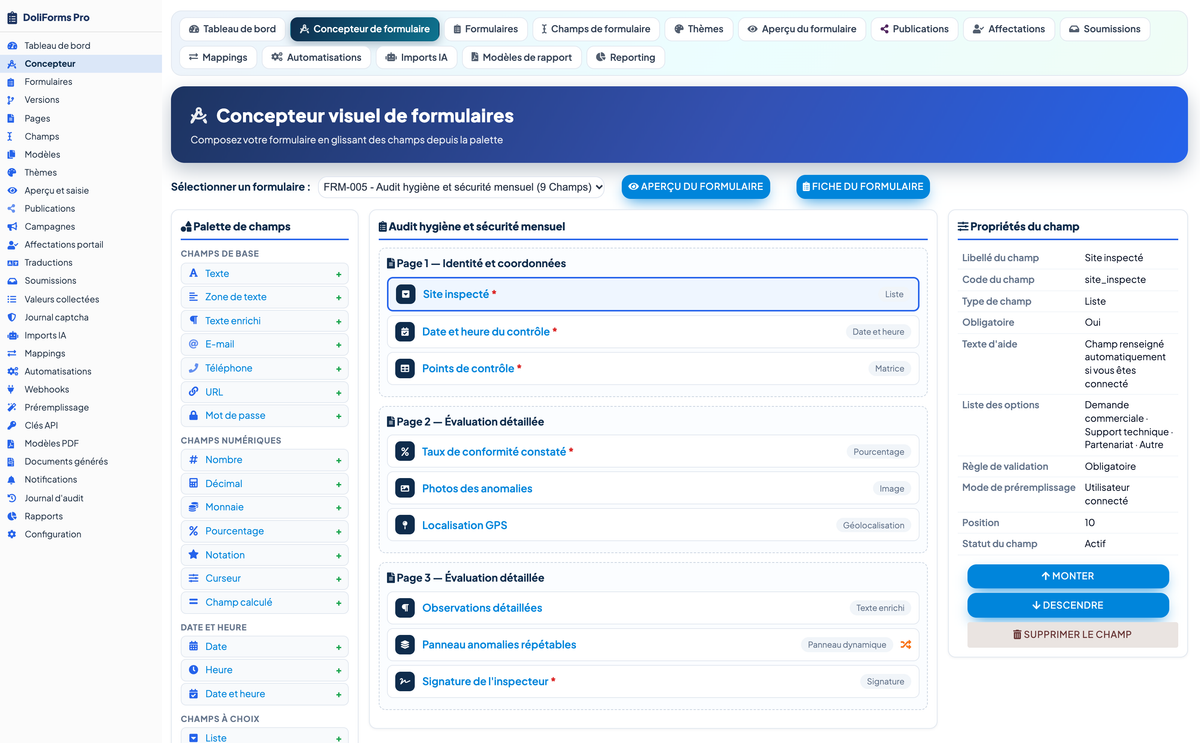
Task: Select the Taux de conformité constaté field
Action: click(653, 452)
